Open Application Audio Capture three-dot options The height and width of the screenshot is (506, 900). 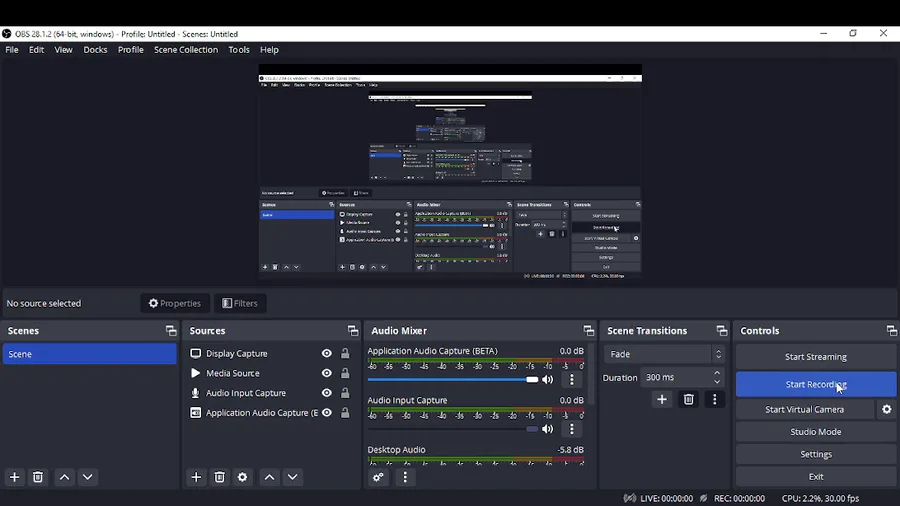[571, 379]
